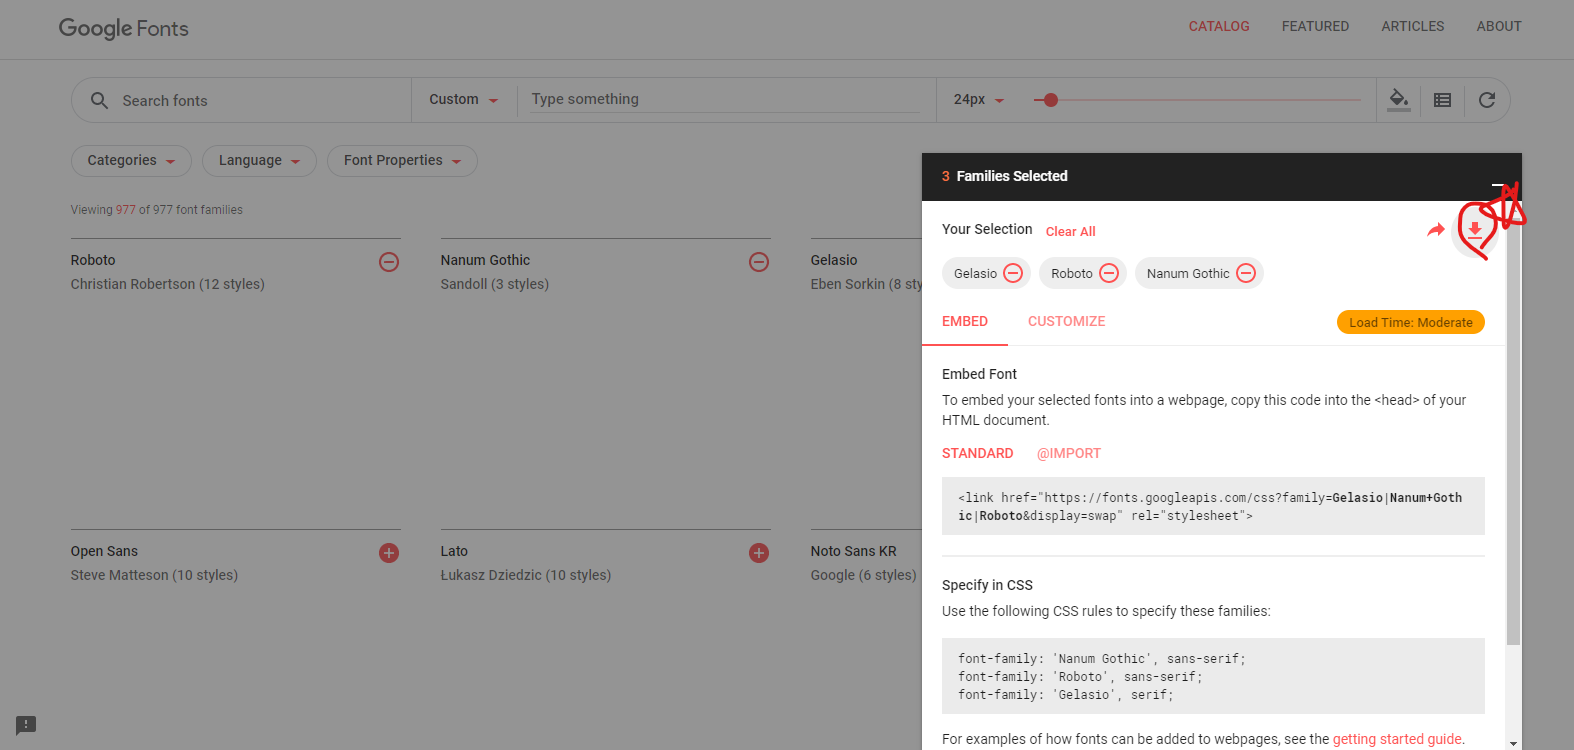Open the Nanum Gothic font card title
1574x750 pixels.
click(x=485, y=260)
